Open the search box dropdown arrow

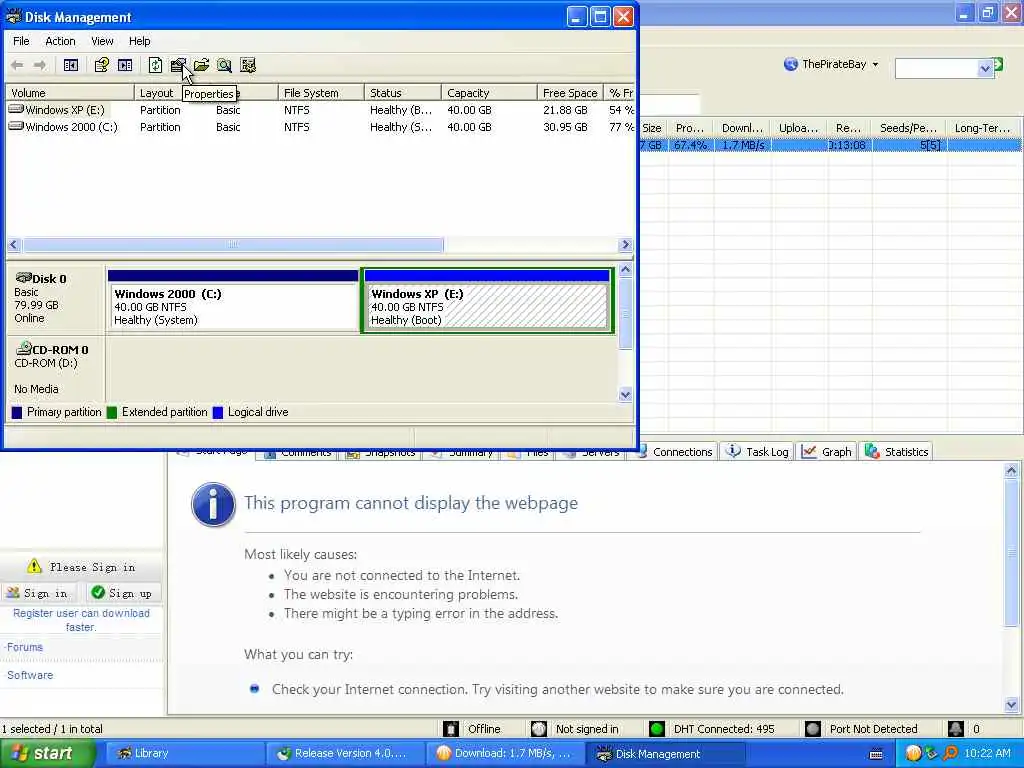985,69
